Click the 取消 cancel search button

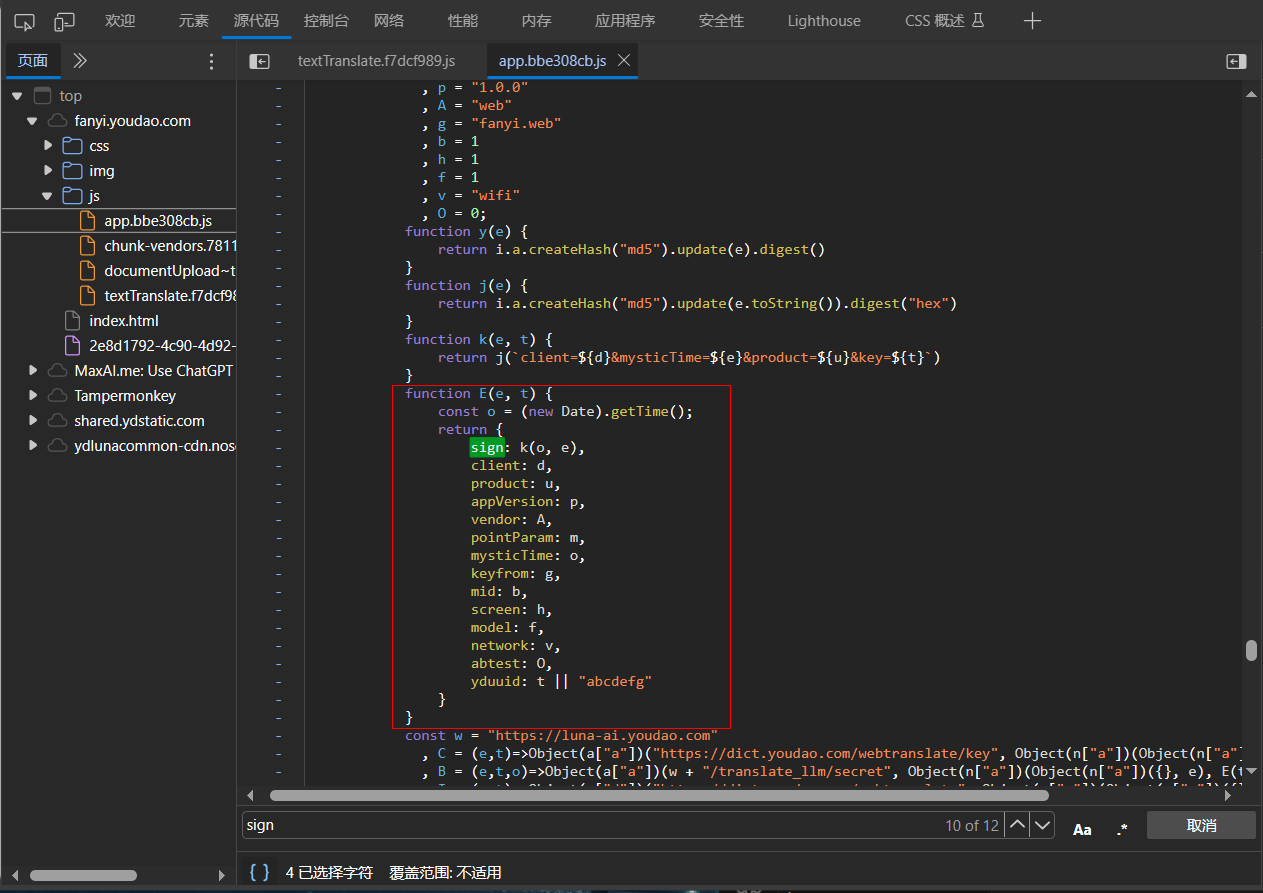click(1200, 825)
